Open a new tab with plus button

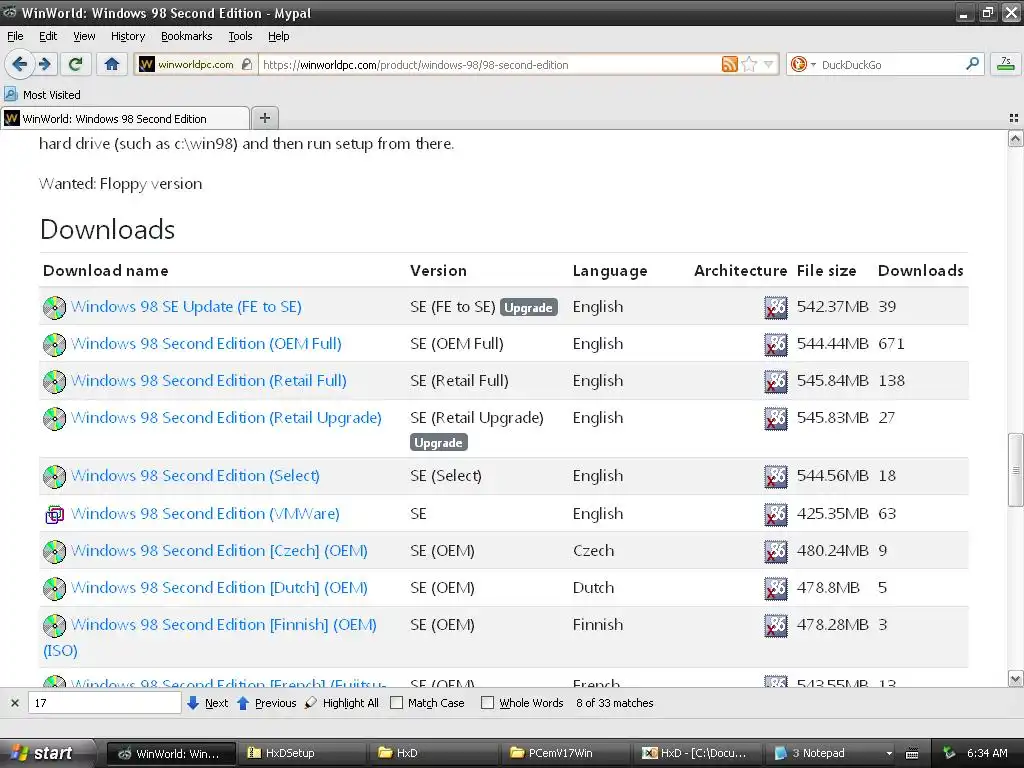click(x=264, y=118)
